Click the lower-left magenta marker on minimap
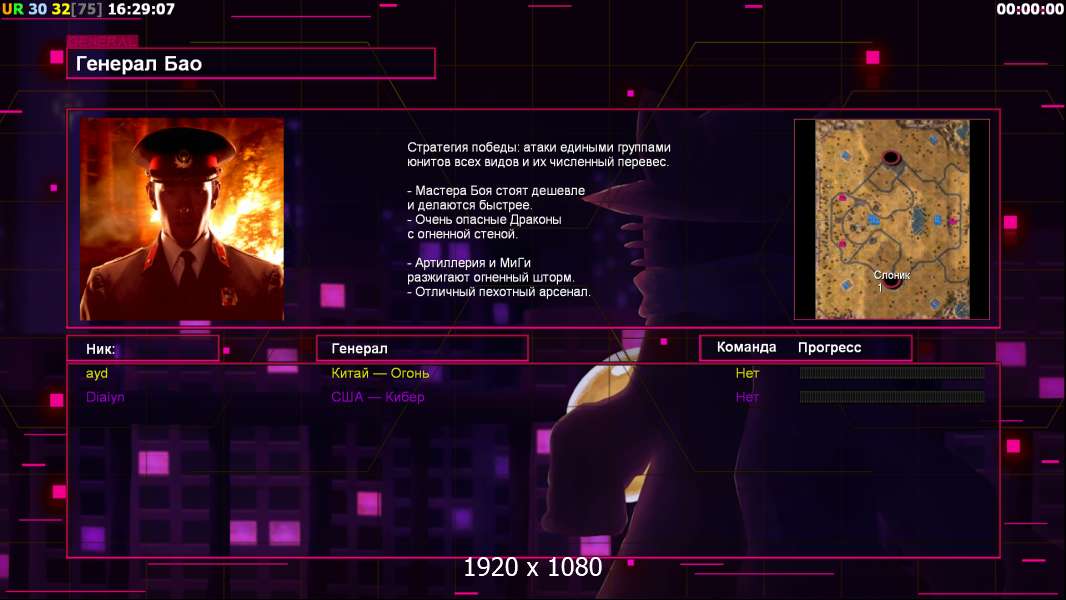This screenshot has width=1066, height=600. [842, 244]
